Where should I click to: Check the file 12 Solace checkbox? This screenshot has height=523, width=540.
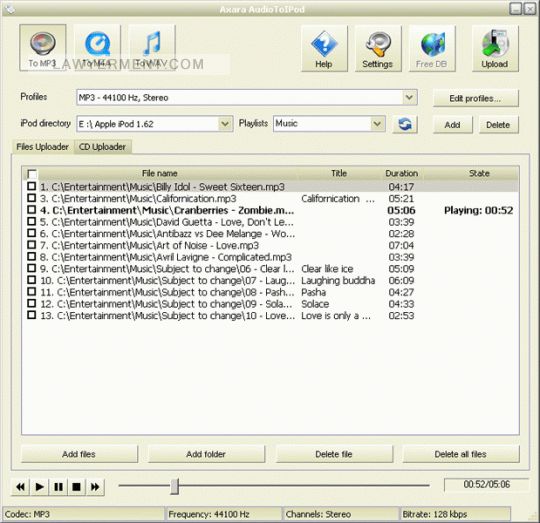31,303
